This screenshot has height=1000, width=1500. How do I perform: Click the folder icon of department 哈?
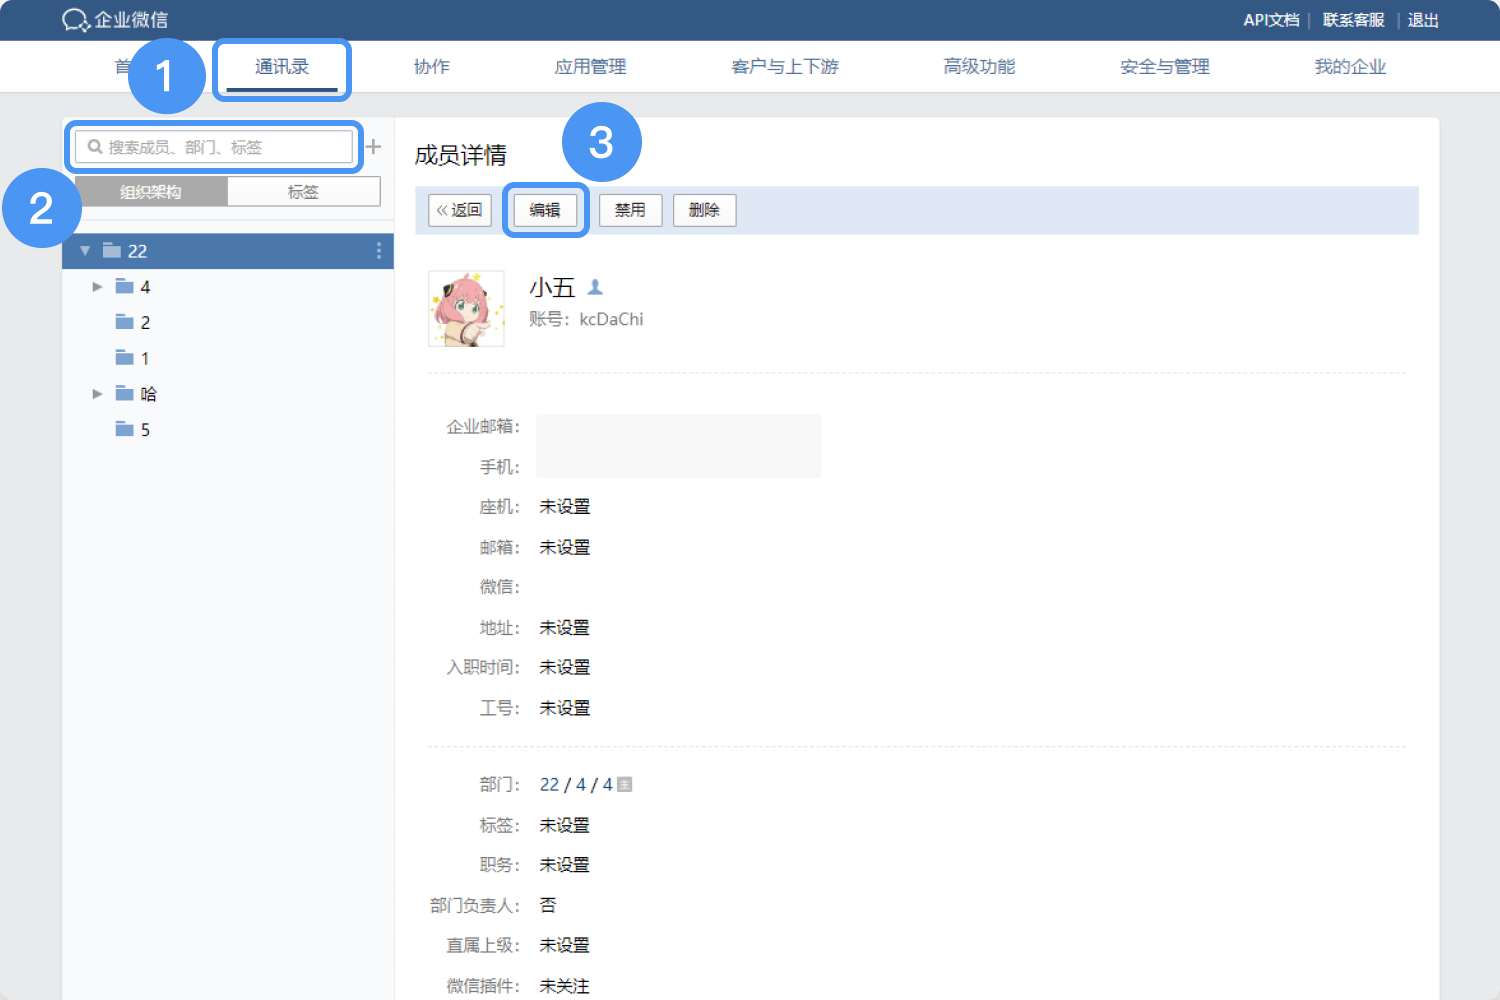[124, 394]
